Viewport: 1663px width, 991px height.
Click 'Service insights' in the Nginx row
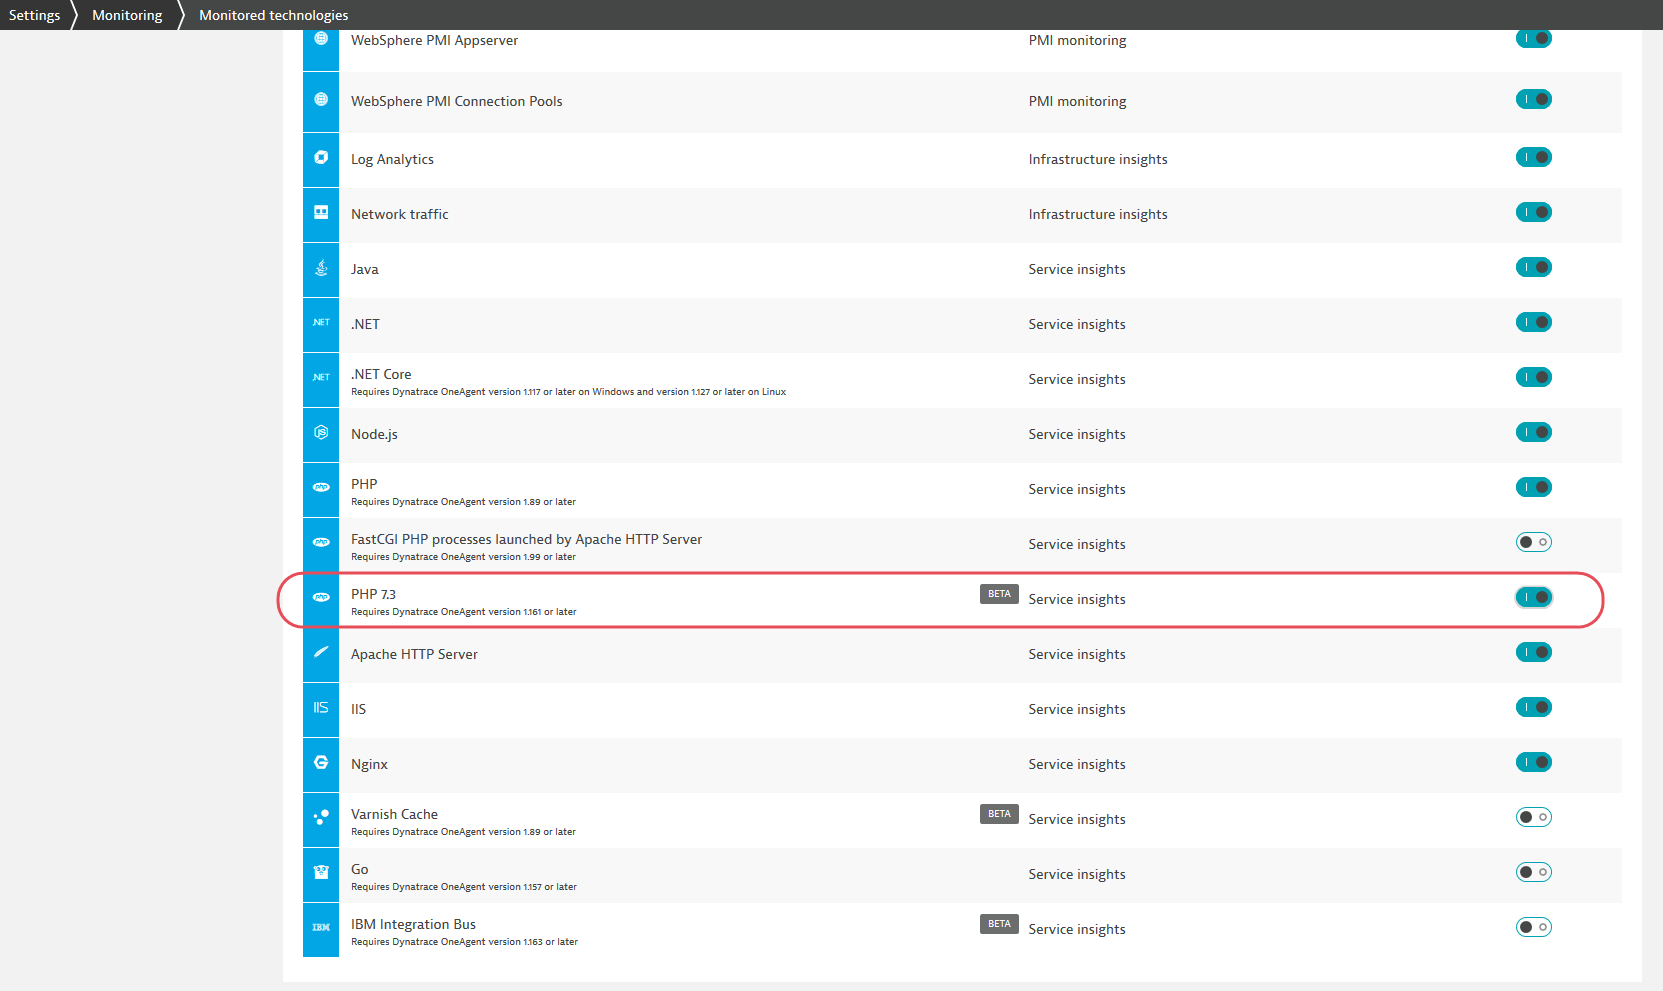pyautogui.click(x=1077, y=764)
